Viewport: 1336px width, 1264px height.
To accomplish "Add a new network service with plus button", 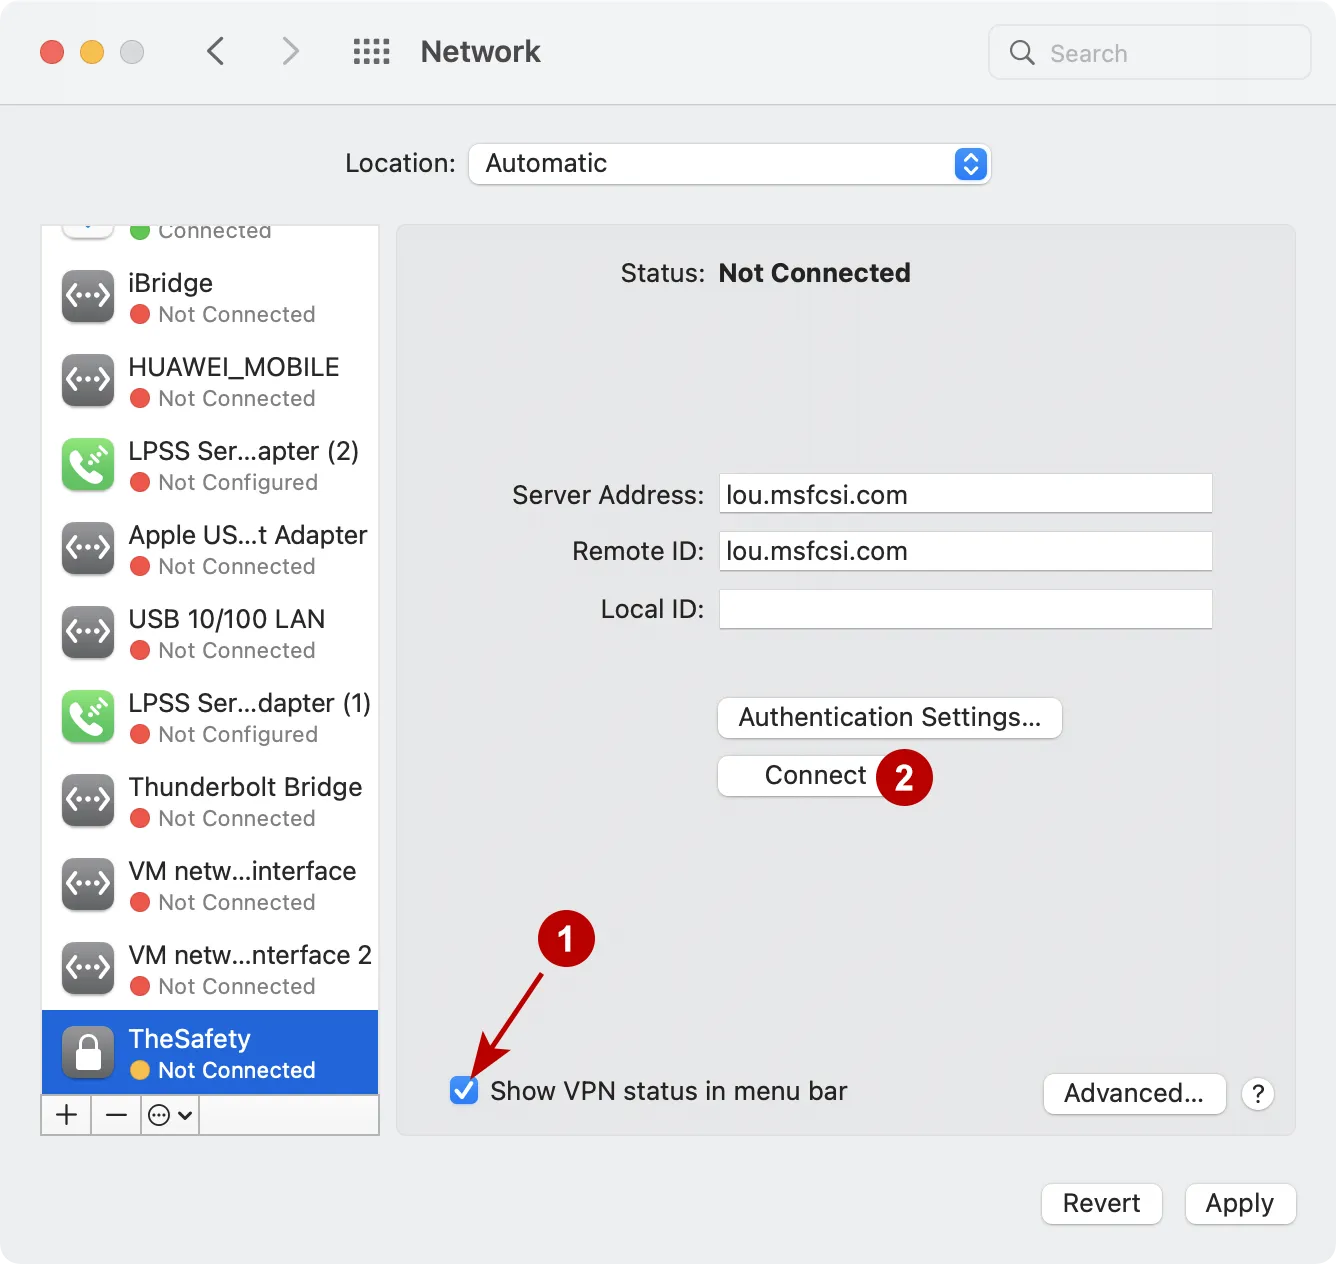I will coord(65,1115).
